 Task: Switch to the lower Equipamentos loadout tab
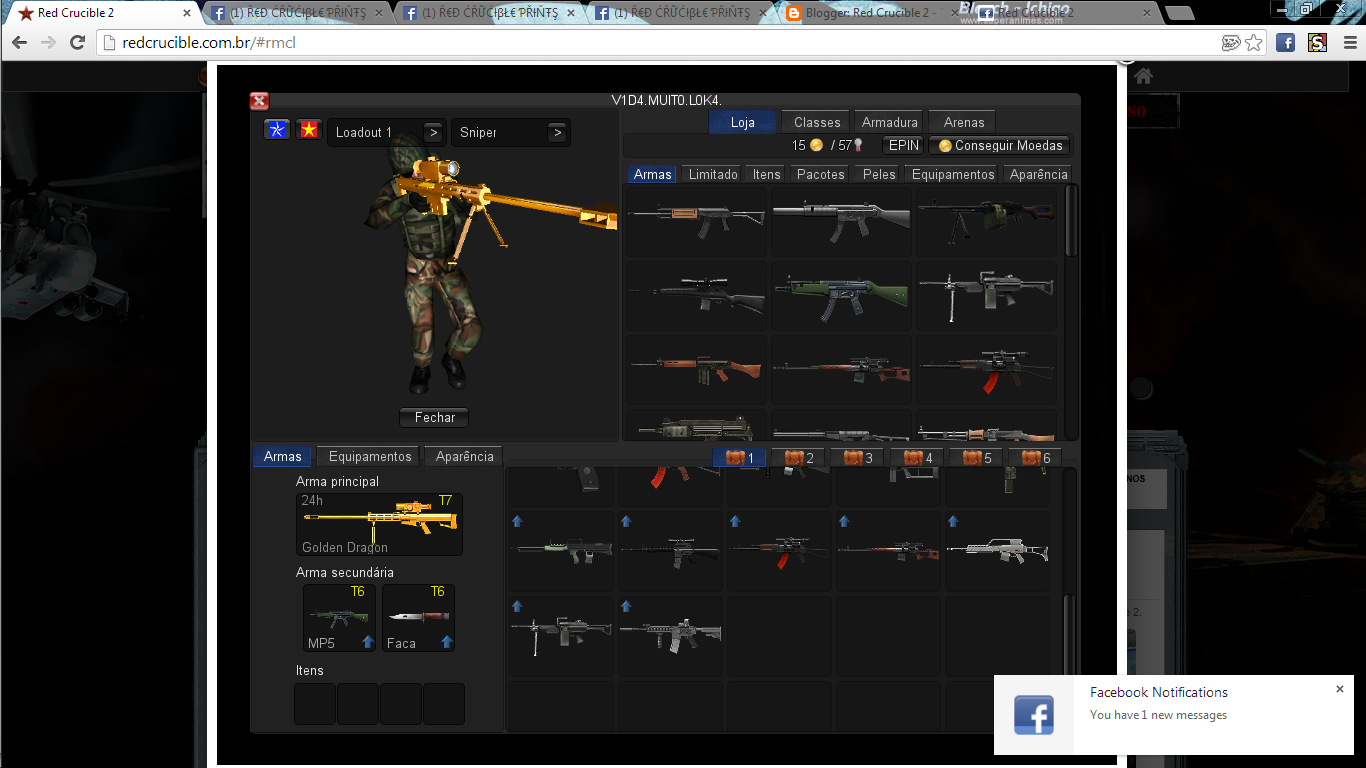coord(370,456)
